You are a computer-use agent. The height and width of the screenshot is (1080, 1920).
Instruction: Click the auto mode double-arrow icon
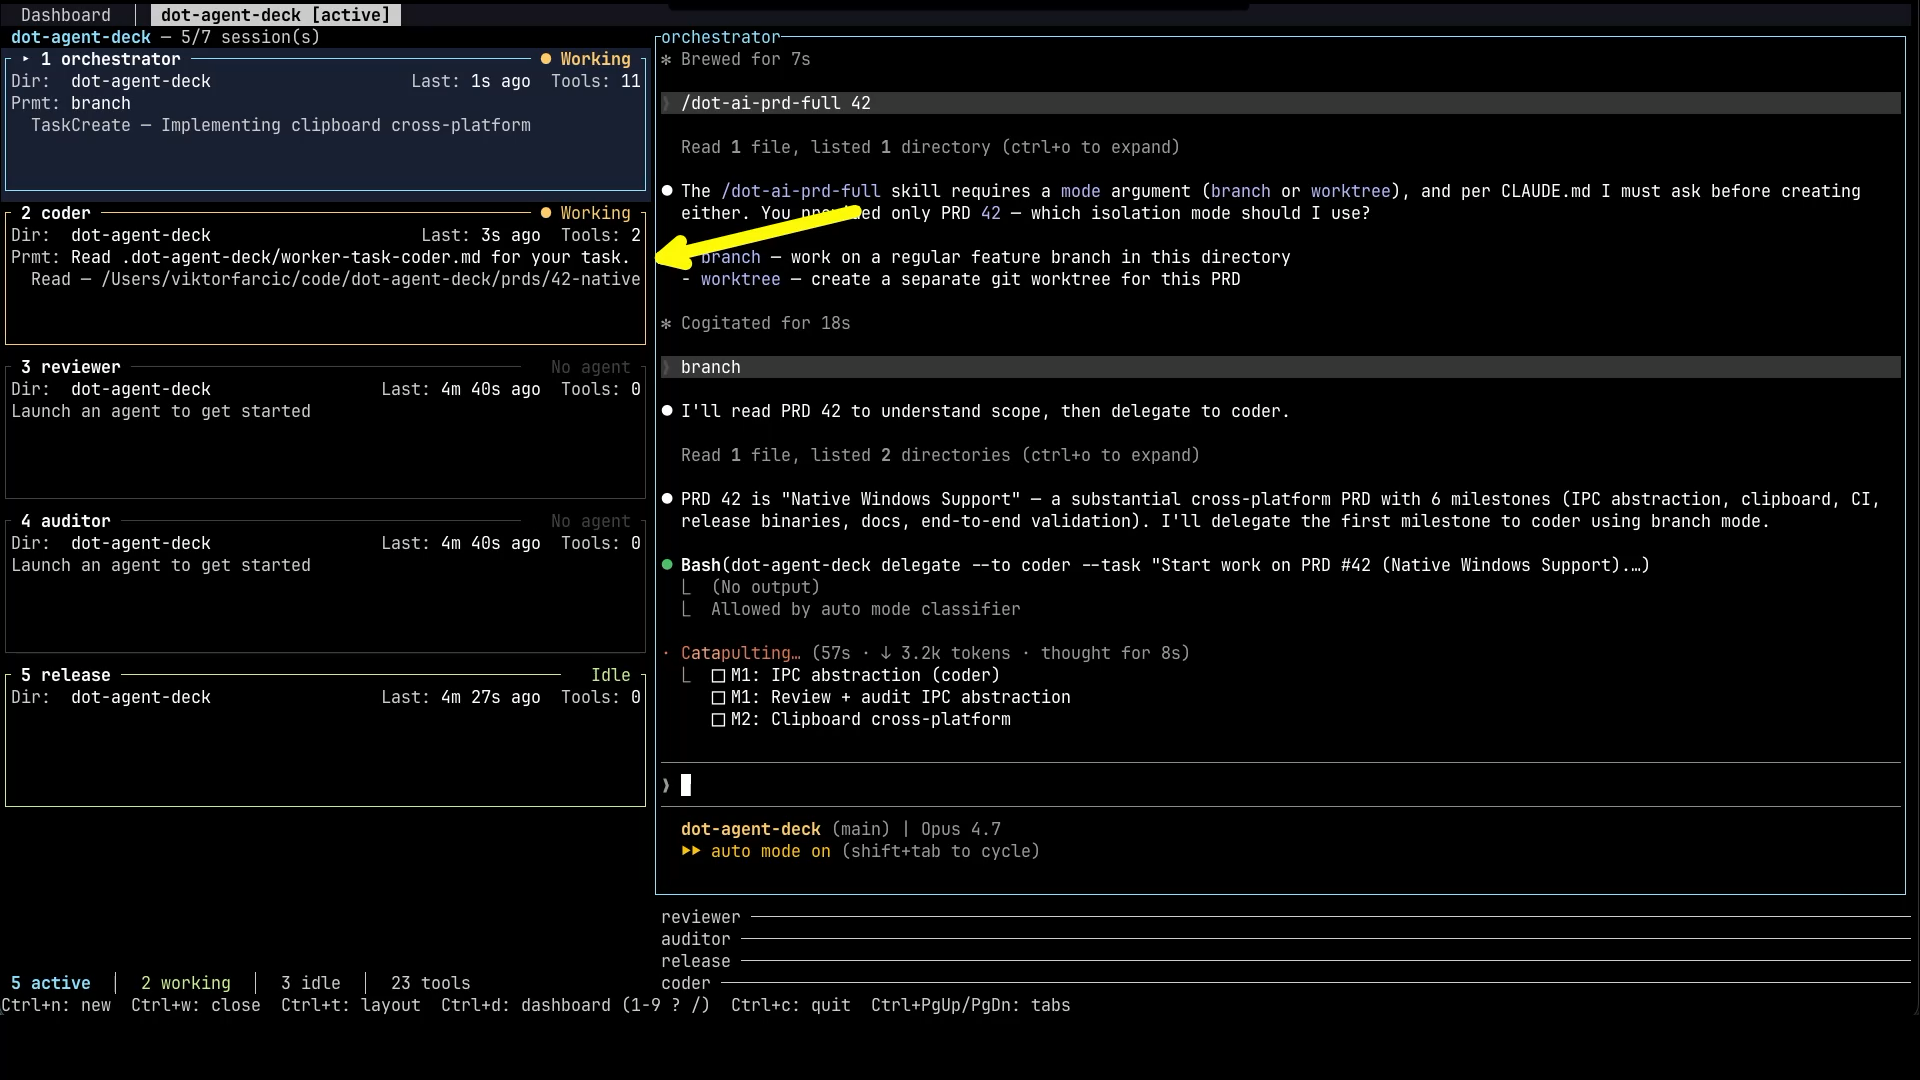pyautogui.click(x=691, y=851)
